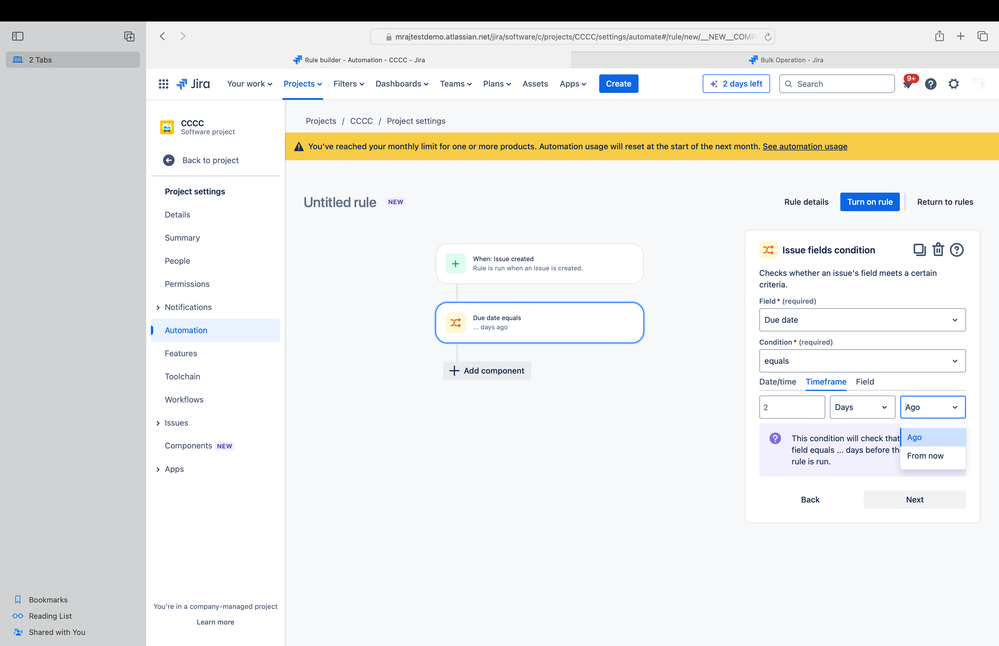Expand the Notifications sidebar section
Image resolution: width=999 pixels, height=646 pixels.
tap(158, 308)
